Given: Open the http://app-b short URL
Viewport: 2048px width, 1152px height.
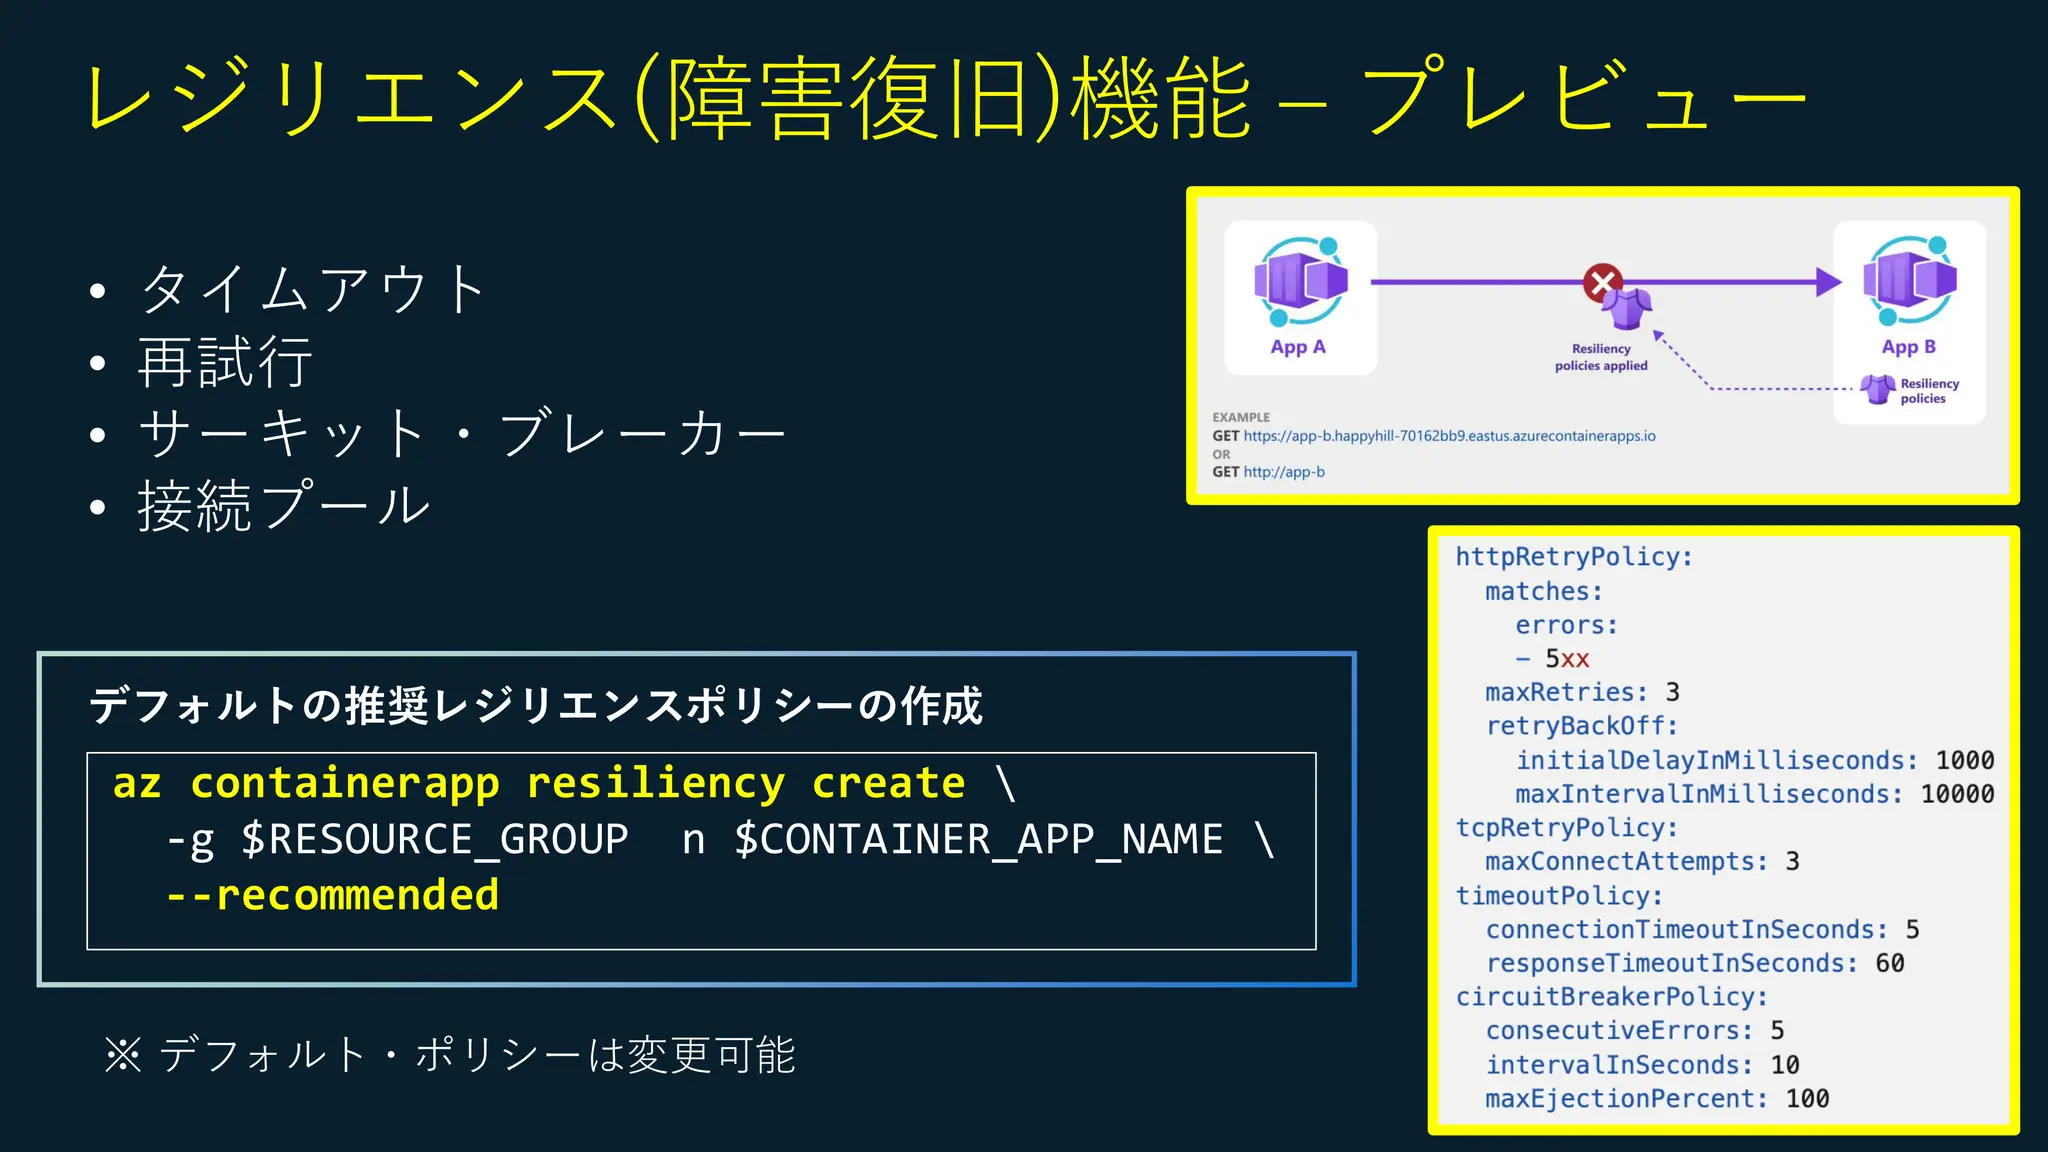Looking at the screenshot, I should click(x=1284, y=472).
